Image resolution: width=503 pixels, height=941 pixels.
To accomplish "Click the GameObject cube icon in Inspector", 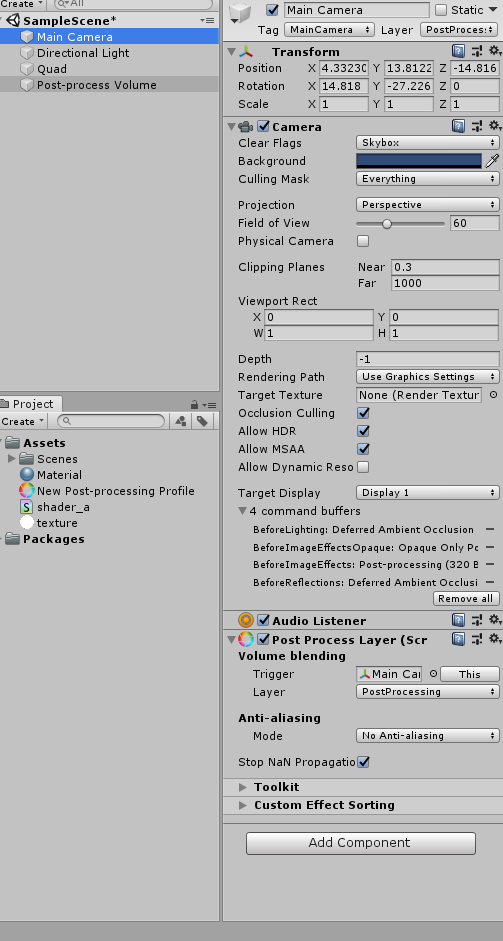I will pos(241,12).
